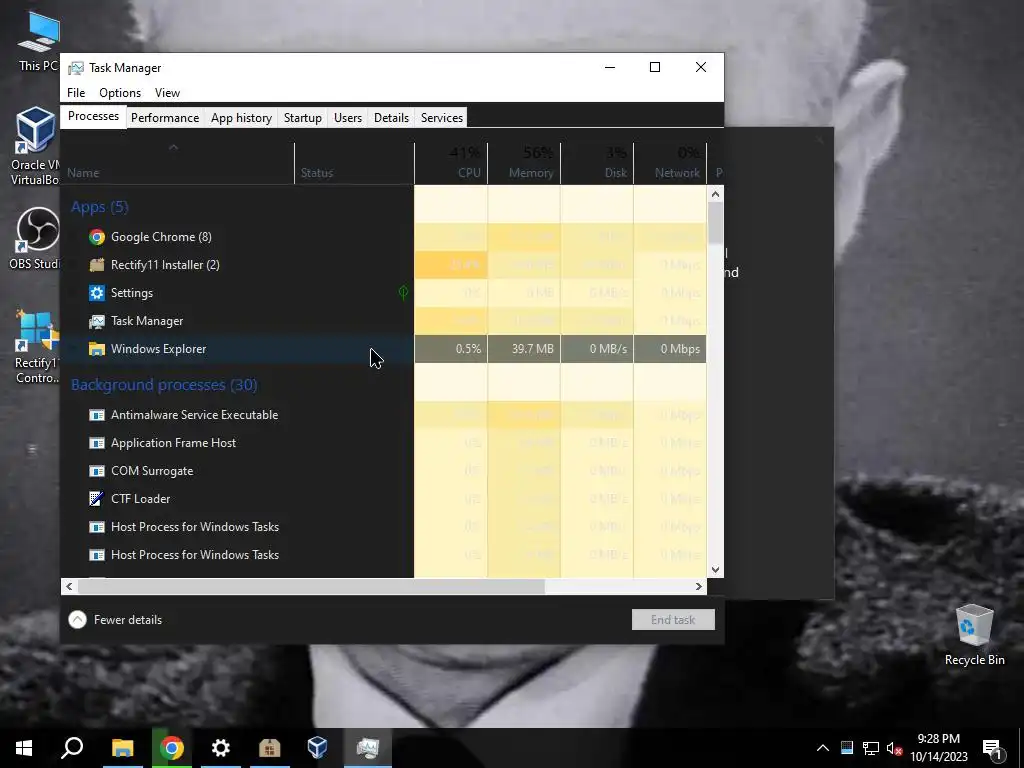1024x768 pixels.
Task: Open the View menu
Action: click(167, 93)
